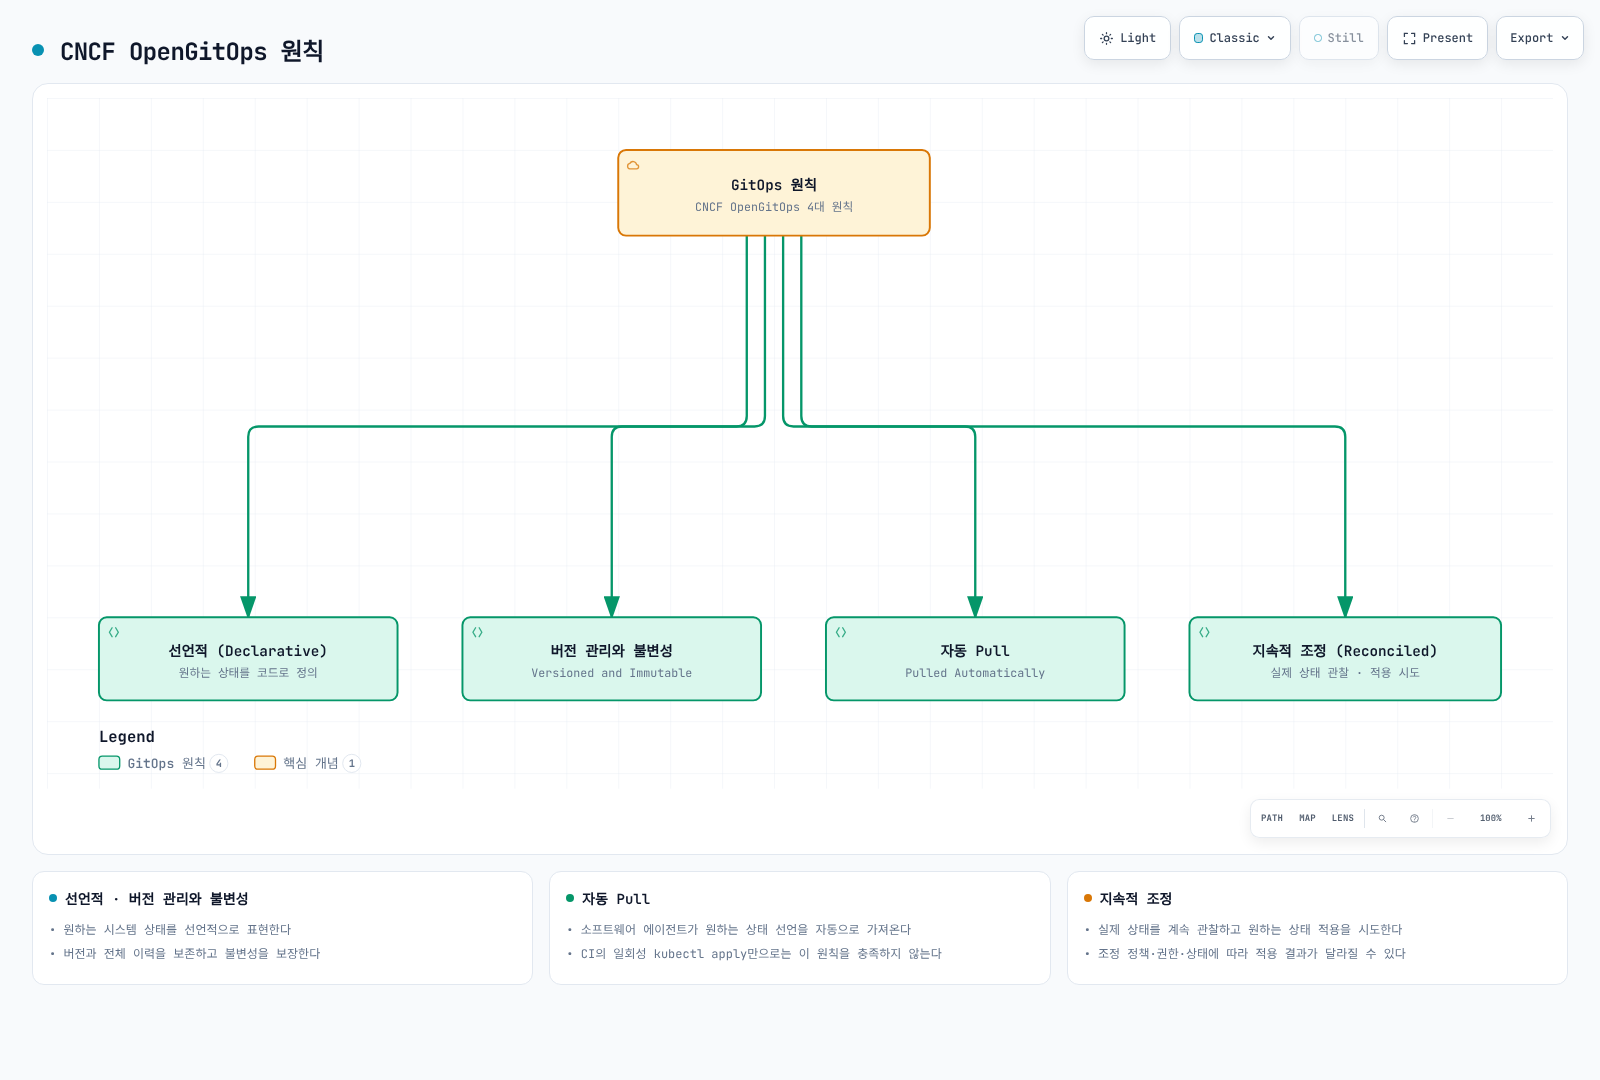The width and height of the screenshot is (1600, 1080).
Task: Toggle the Light theme button
Action: [x=1127, y=38]
